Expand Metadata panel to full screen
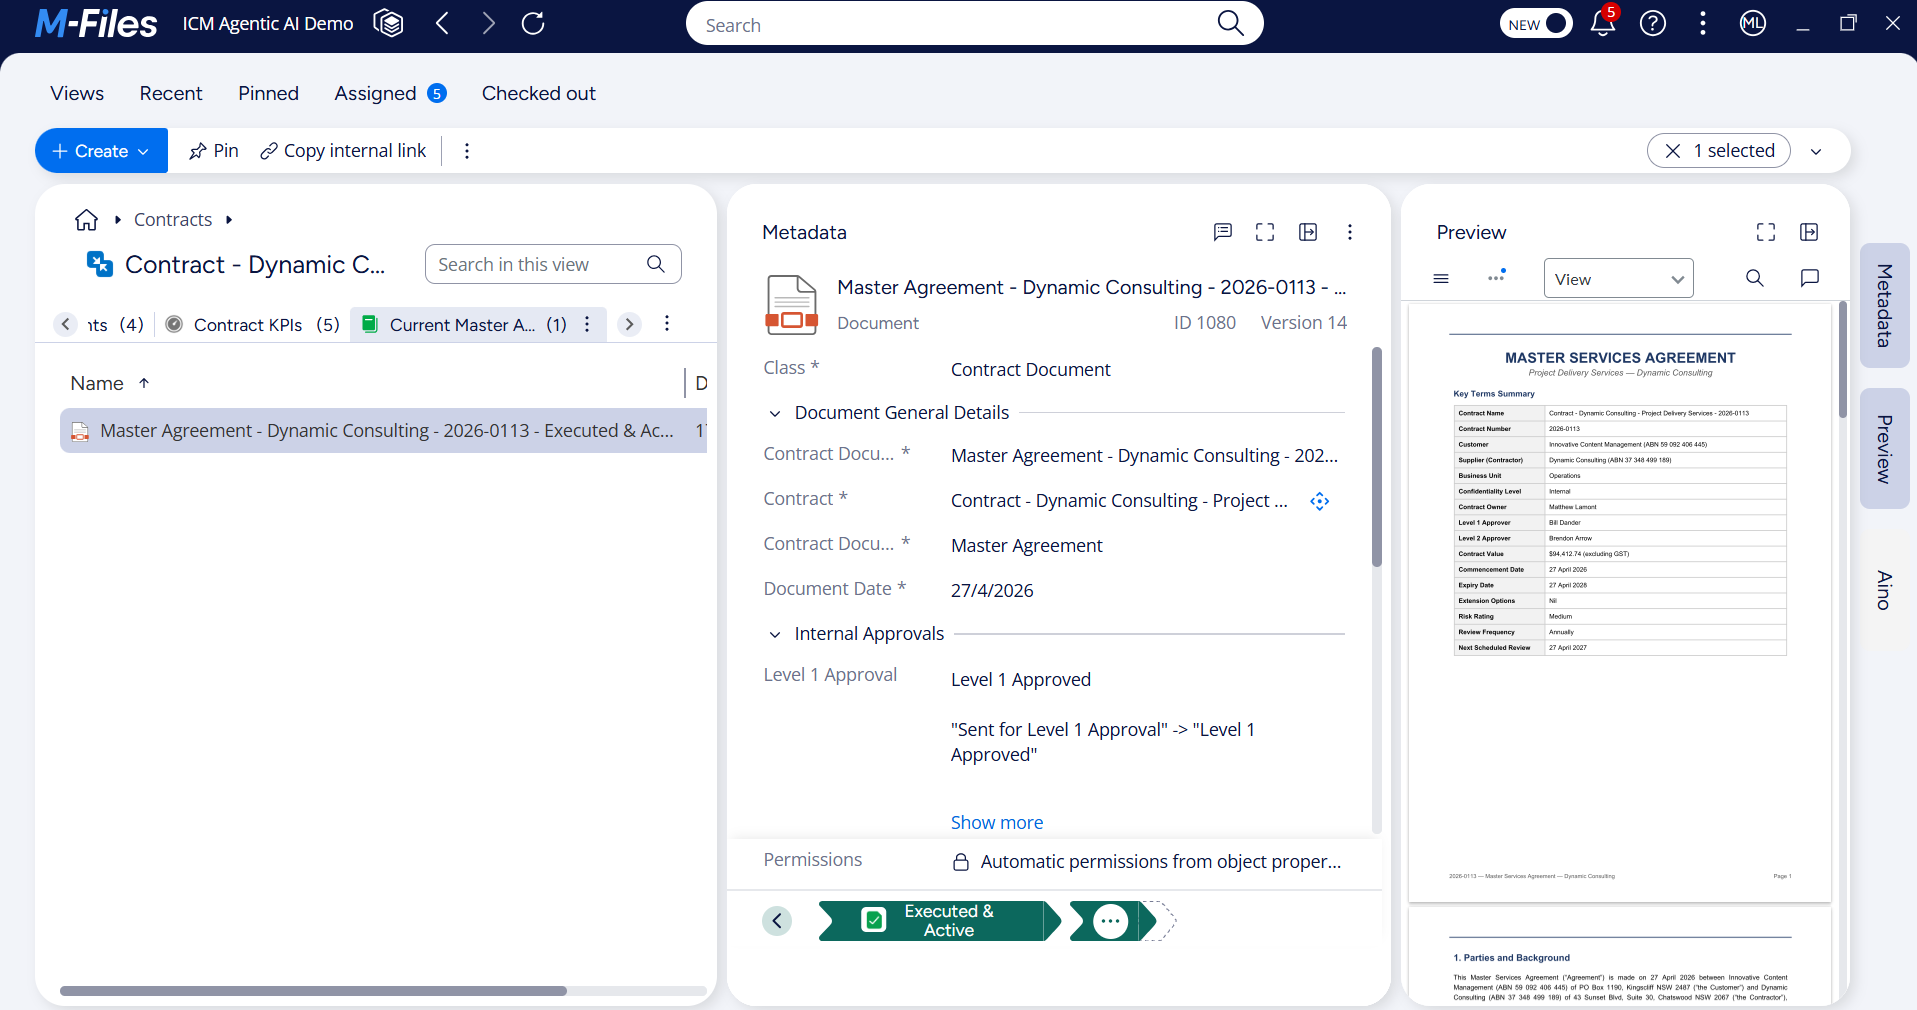This screenshot has height=1010, width=1917. (x=1265, y=232)
